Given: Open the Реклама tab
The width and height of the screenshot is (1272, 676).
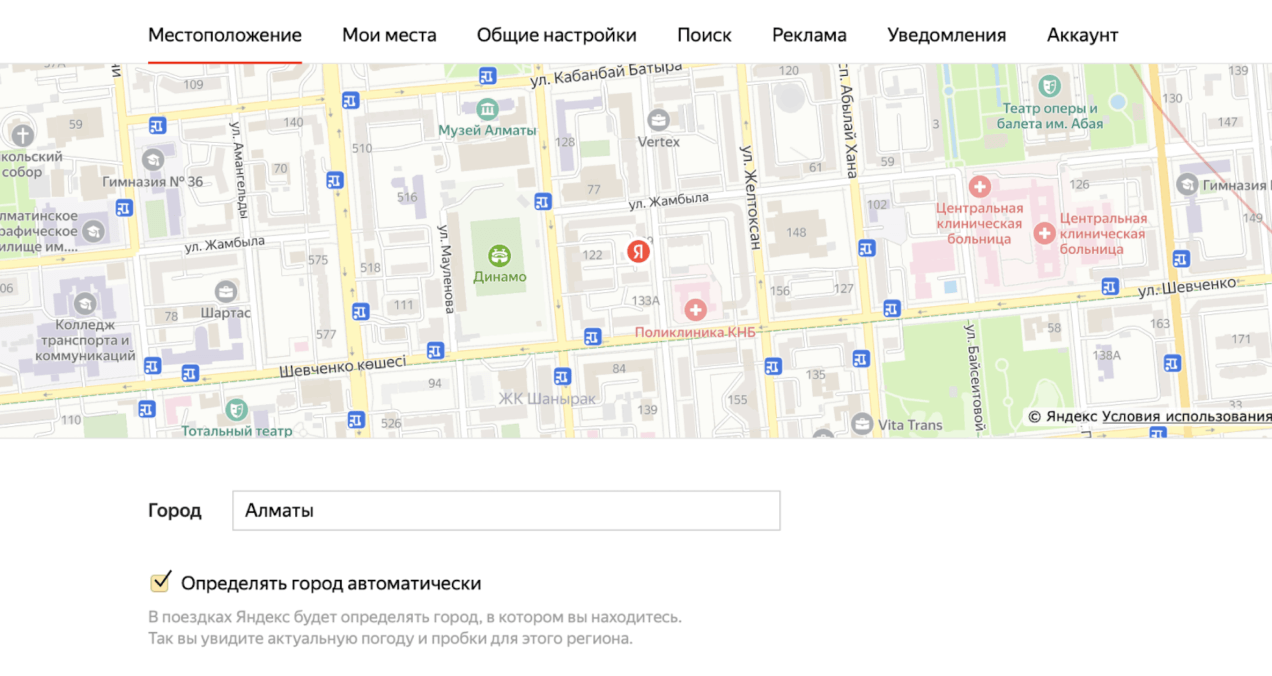Looking at the screenshot, I should (x=809, y=35).
